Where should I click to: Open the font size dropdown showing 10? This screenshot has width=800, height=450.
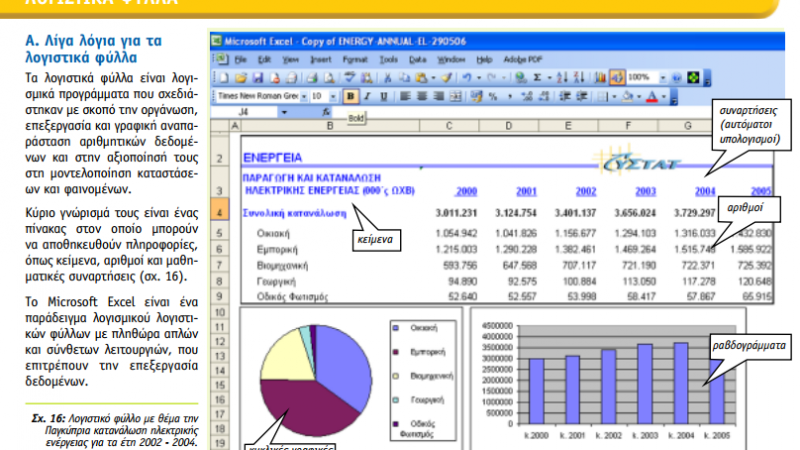click(x=333, y=96)
